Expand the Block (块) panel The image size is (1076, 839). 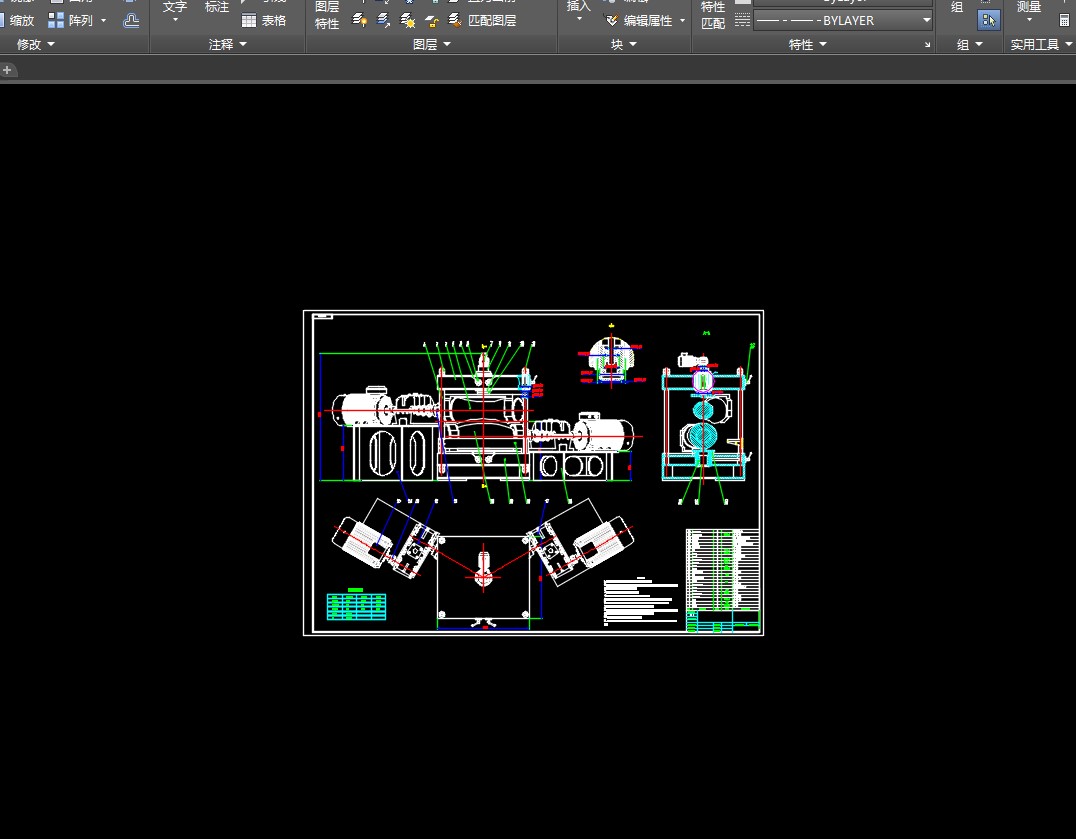[624, 45]
